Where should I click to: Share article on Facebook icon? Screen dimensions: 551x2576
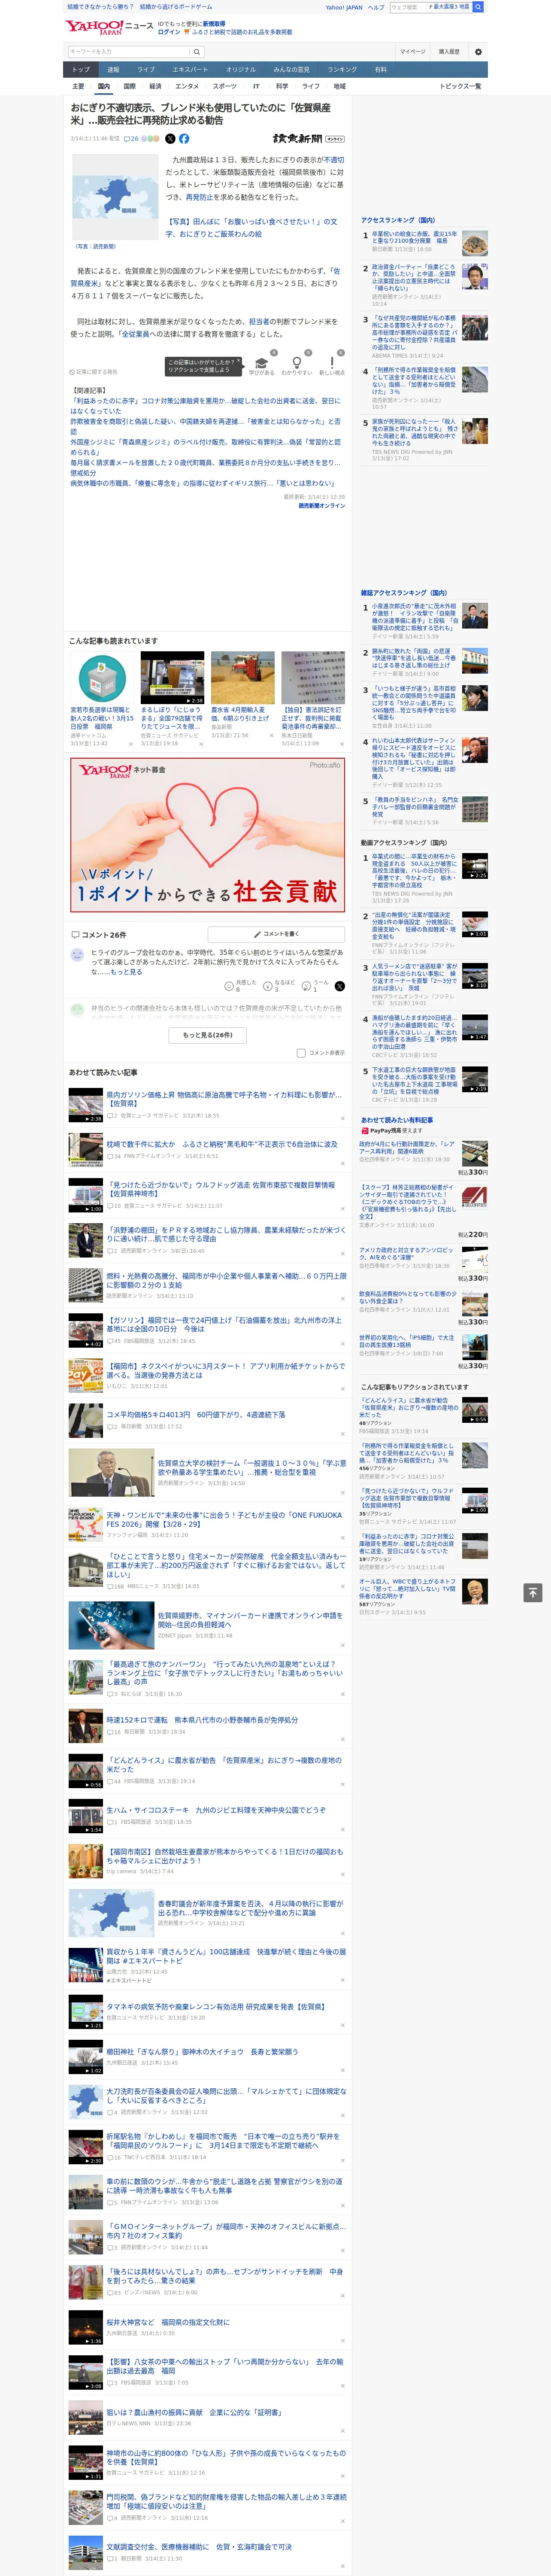(x=184, y=139)
